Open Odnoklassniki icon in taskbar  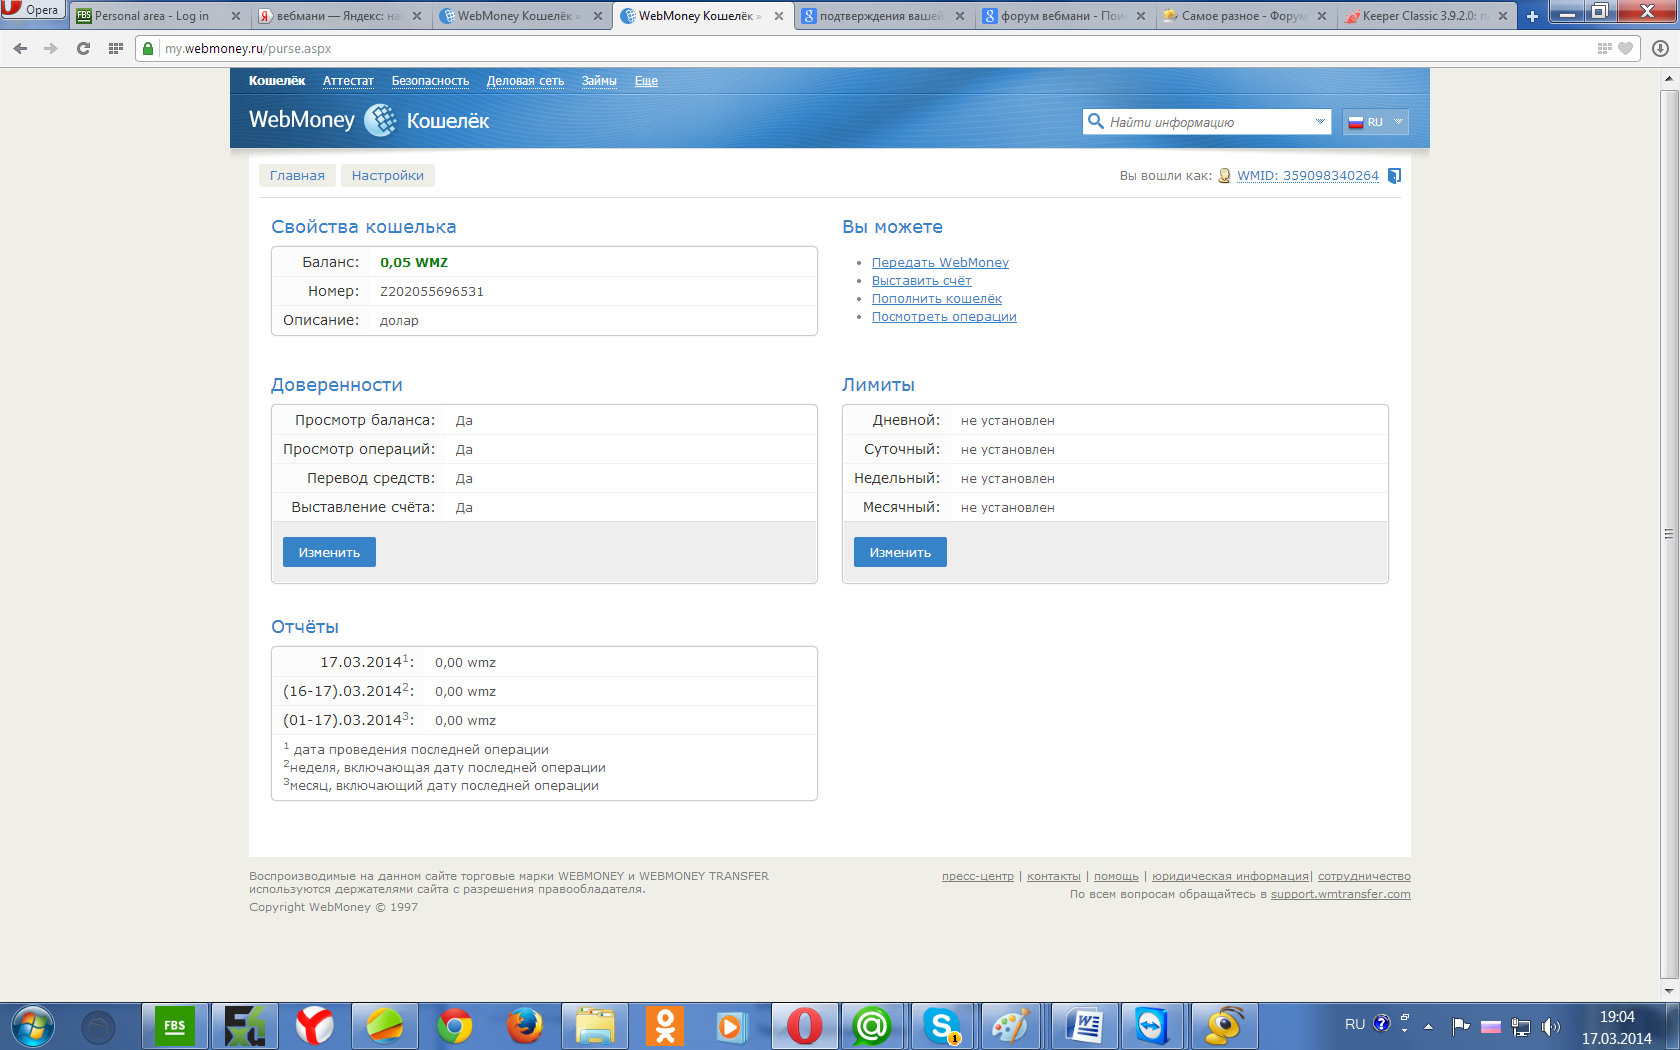tap(664, 1026)
